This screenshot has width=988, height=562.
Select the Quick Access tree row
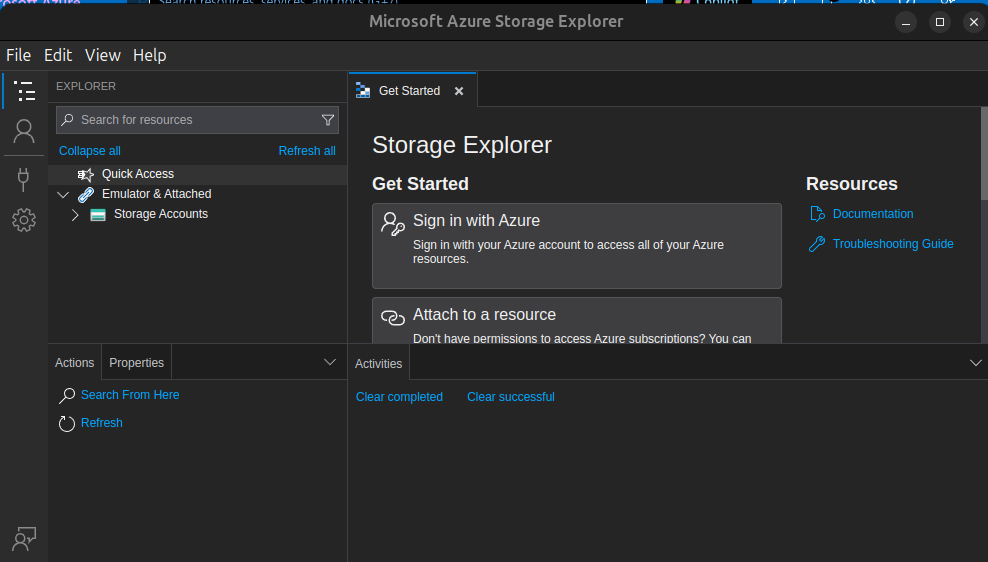[198, 175]
